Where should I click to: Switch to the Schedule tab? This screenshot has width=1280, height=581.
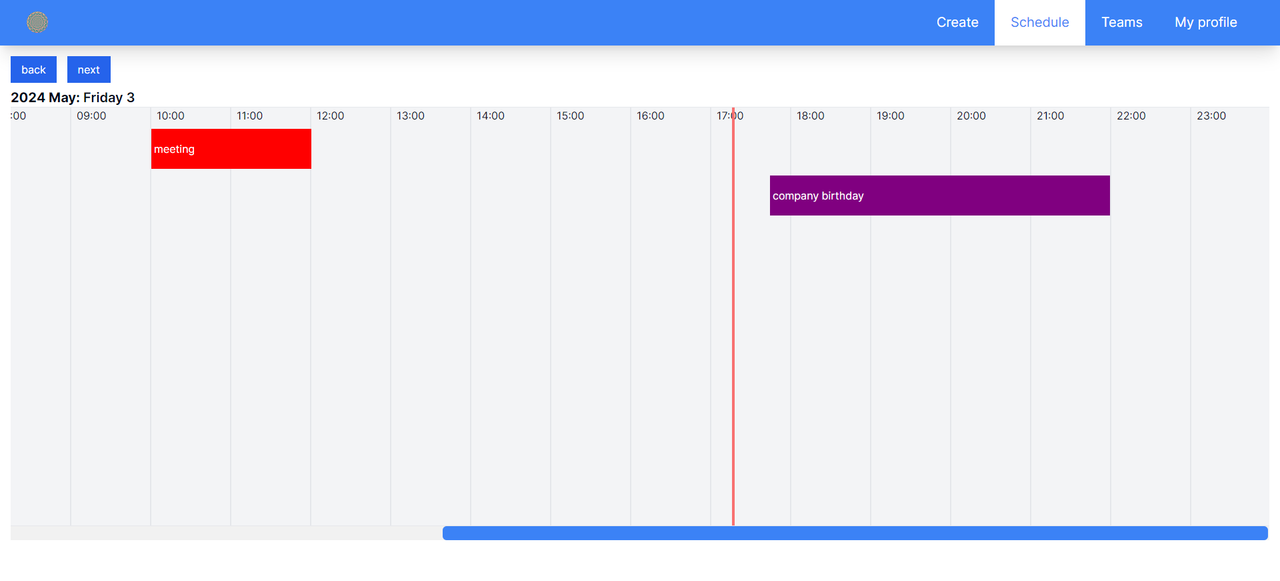(1040, 22)
